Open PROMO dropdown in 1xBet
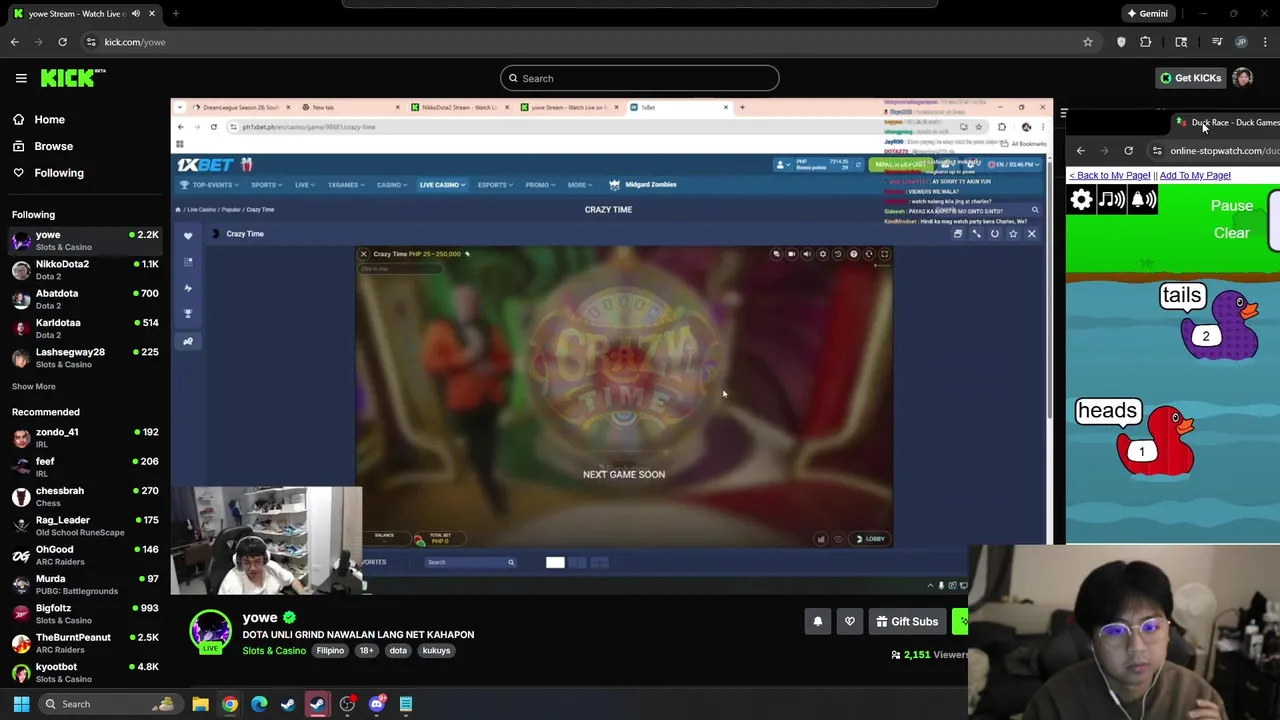The width and height of the screenshot is (1280, 720). 540,185
